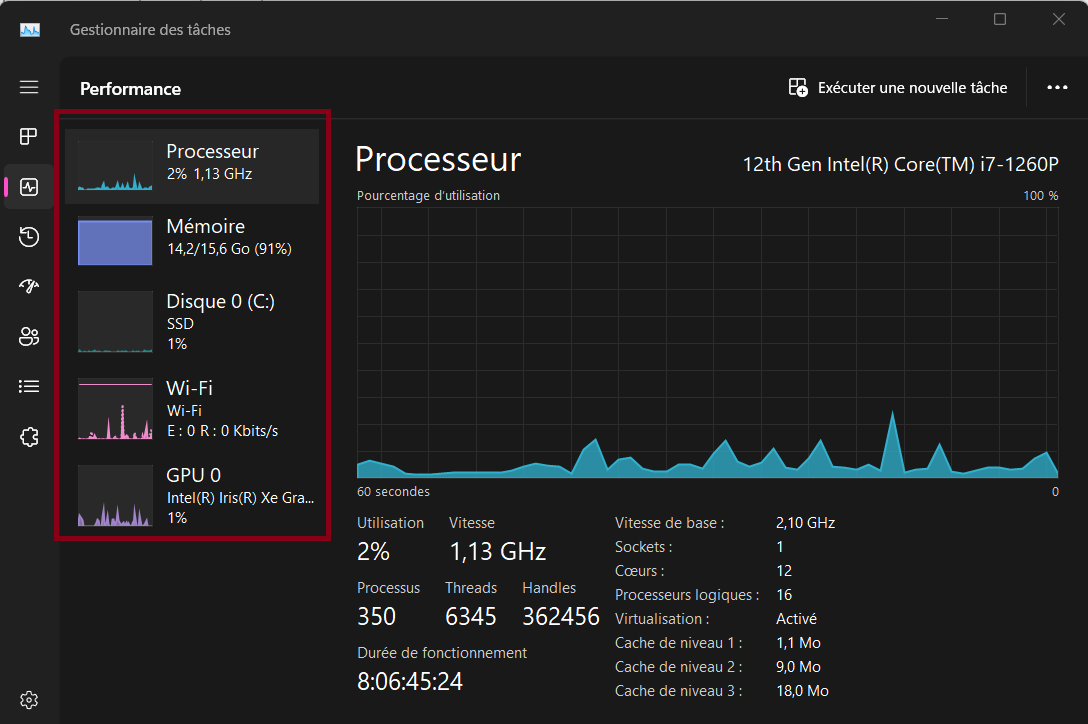The height and width of the screenshot is (724, 1088).
Task: Click Exécuter une nouvelle tâche
Action: (x=898, y=87)
